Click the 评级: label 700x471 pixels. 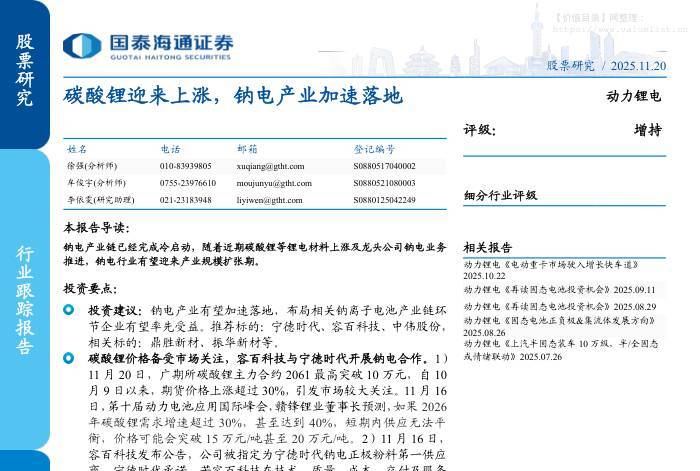pyautogui.click(x=479, y=130)
